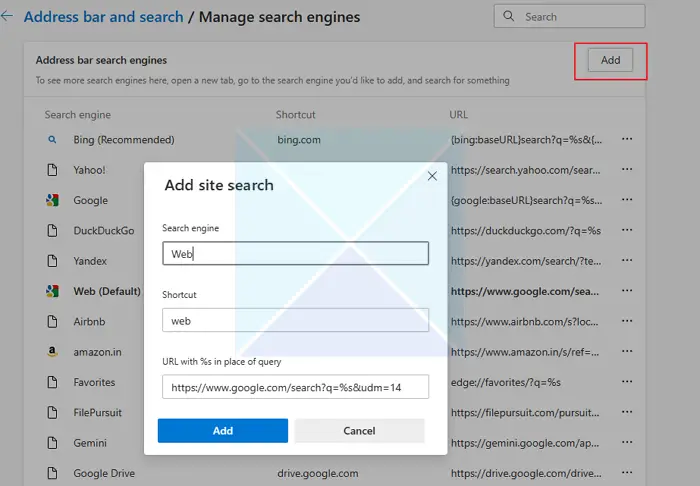Click the URL column header
Screen dimensions: 700x486
tap(458, 115)
